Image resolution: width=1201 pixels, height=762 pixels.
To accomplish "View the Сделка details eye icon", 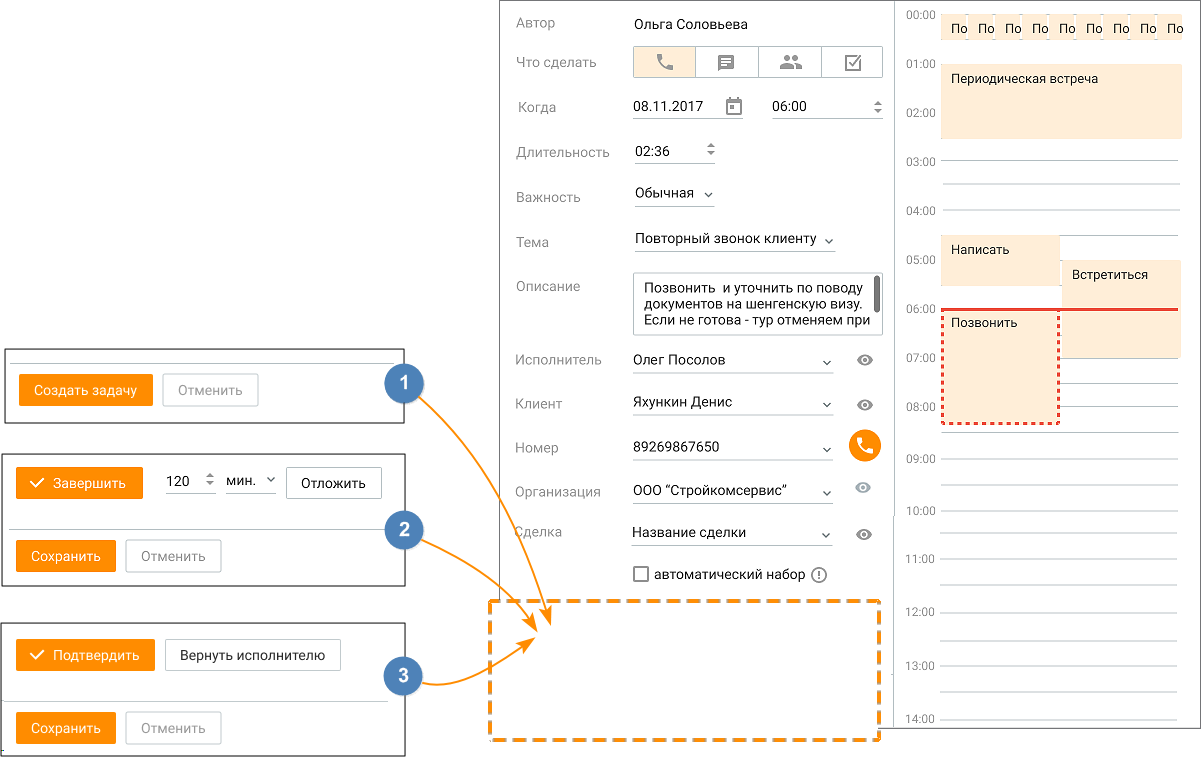I will click(865, 535).
